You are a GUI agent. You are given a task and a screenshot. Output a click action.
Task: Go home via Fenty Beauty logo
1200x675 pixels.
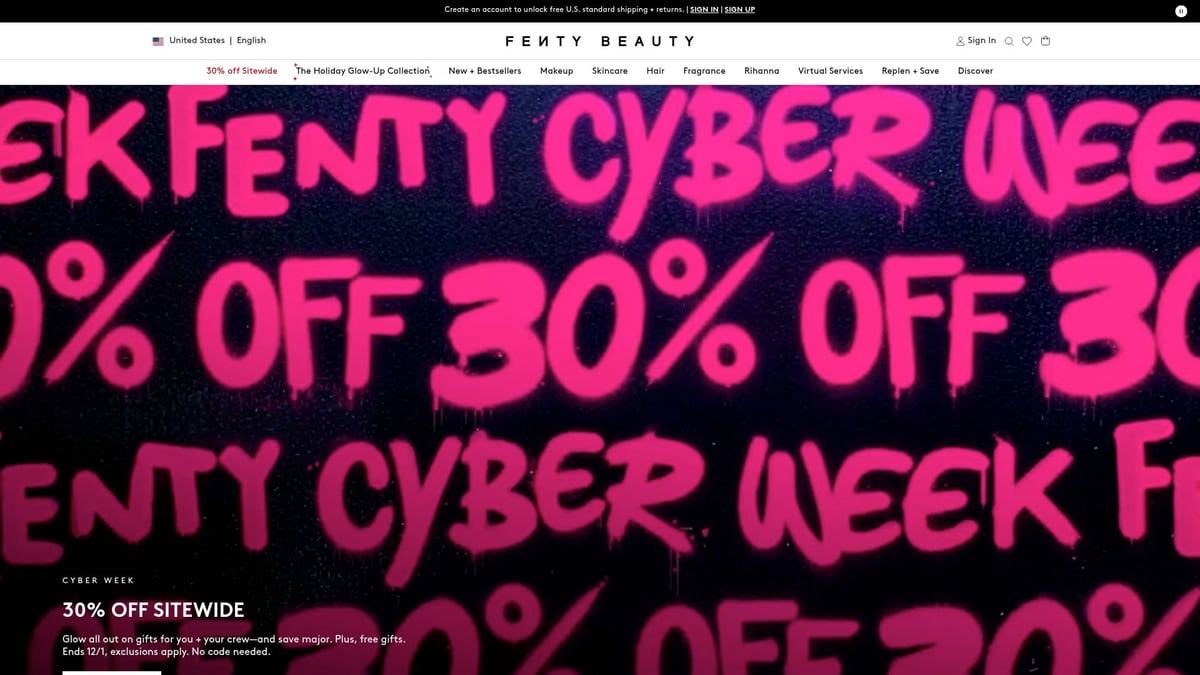[600, 41]
